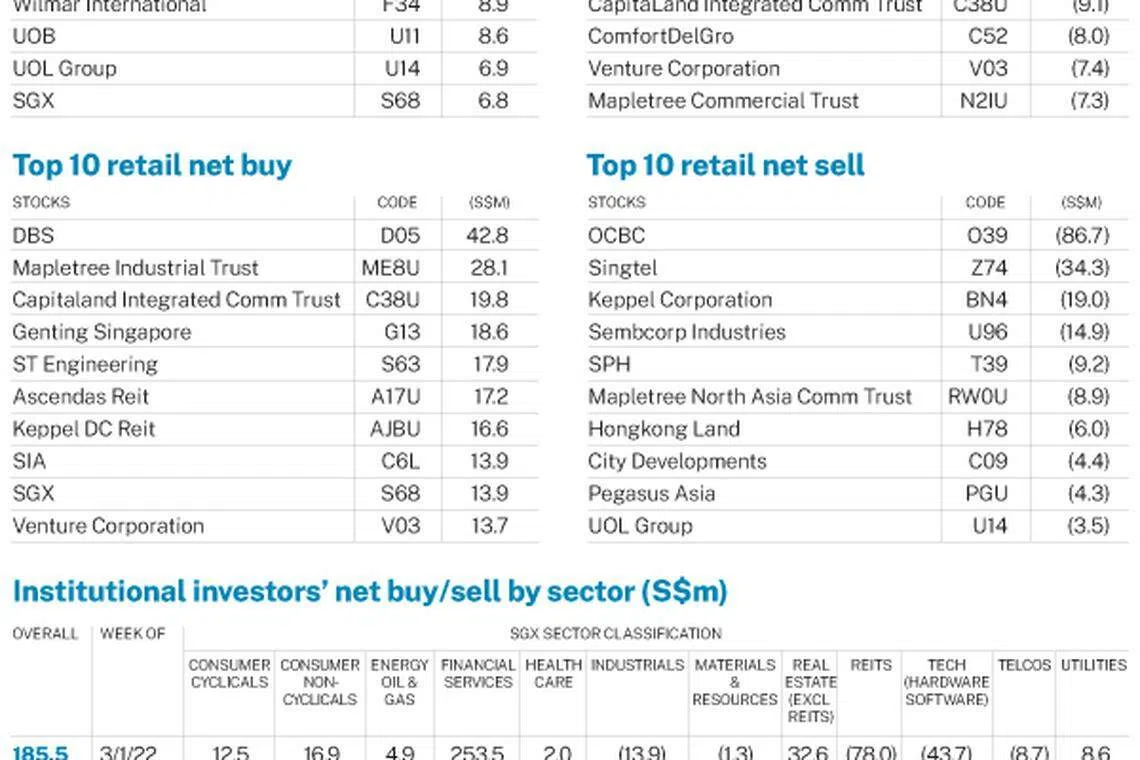Select the DBS stock name
This screenshot has height=760, width=1140.
pyautogui.click(x=33, y=236)
